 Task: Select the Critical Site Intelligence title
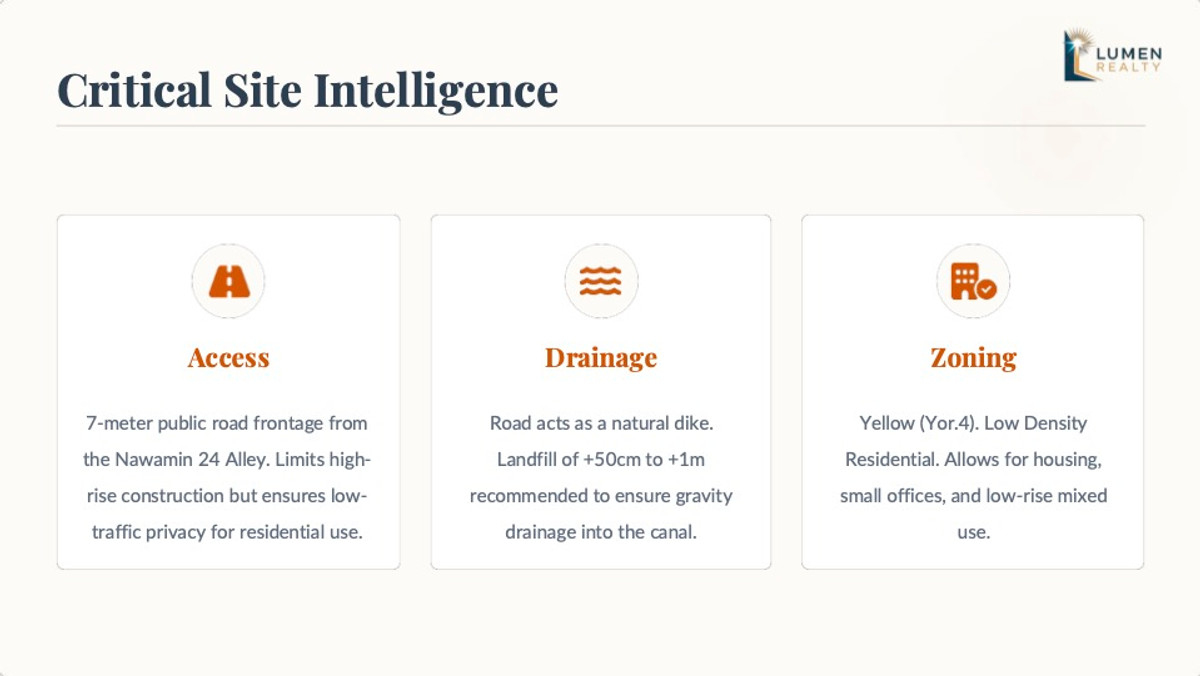[307, 89]
